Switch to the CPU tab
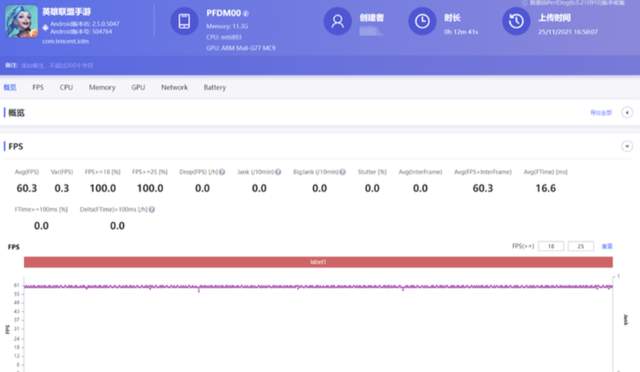The width and height of the screenshot is (640, 372). coord(66,87)
